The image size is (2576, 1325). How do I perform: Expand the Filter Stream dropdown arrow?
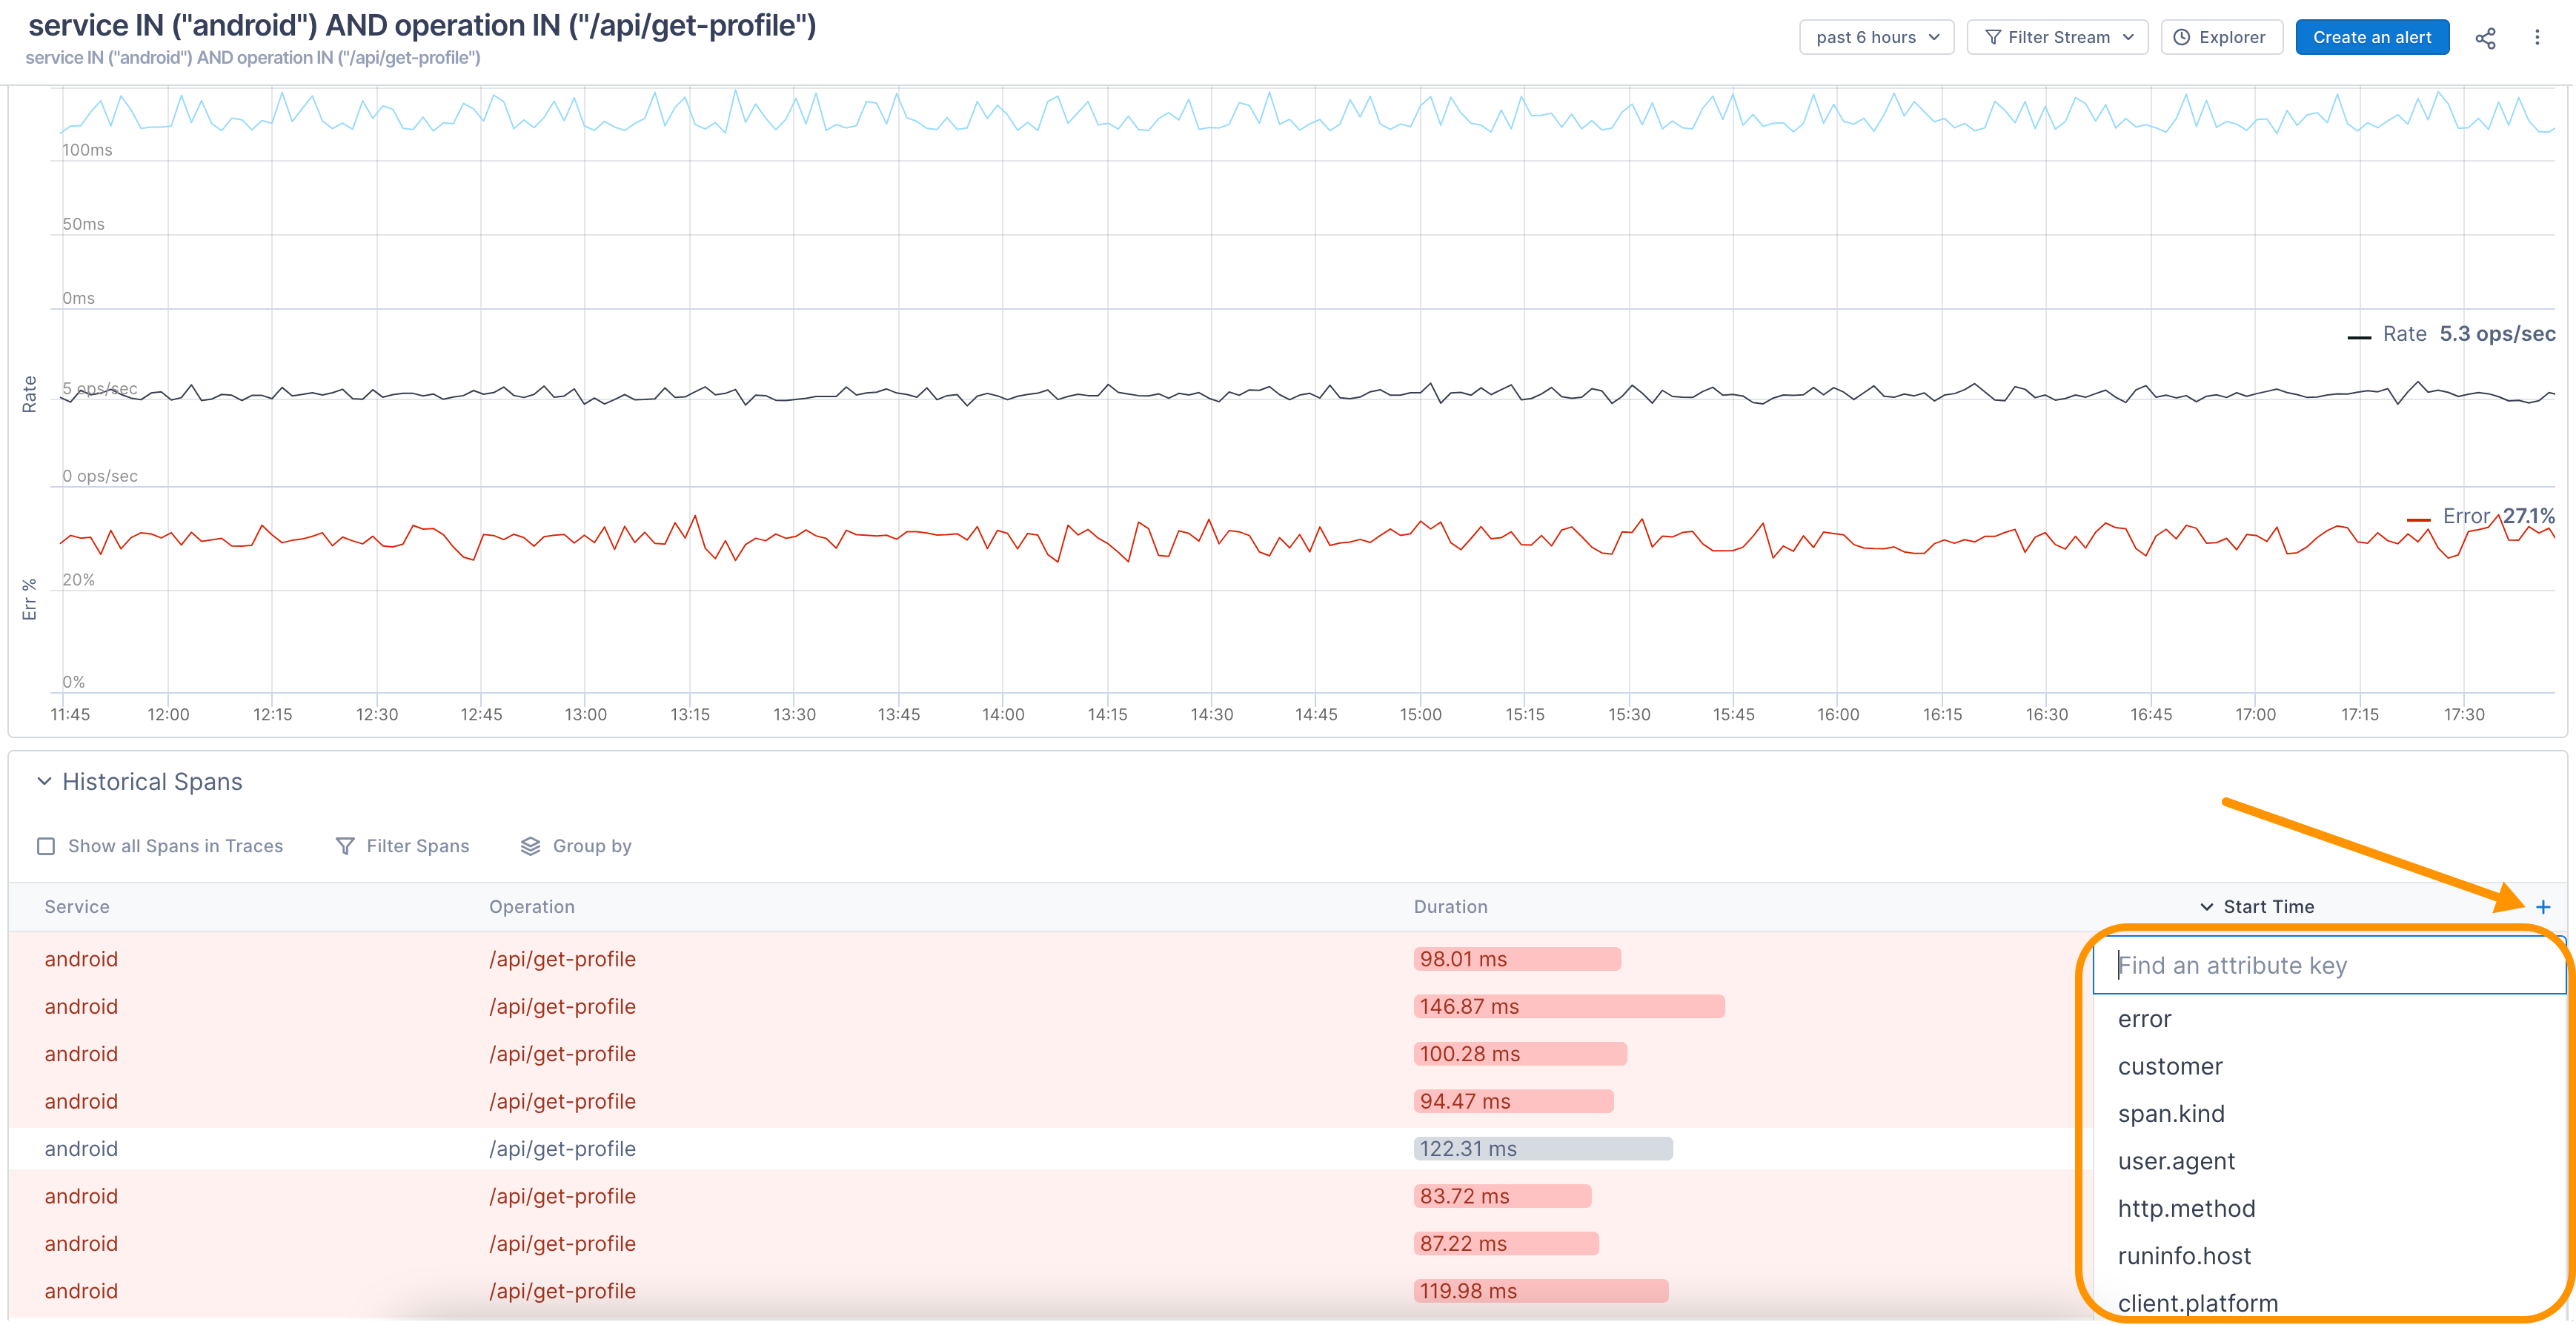[x=2128, y=38]
